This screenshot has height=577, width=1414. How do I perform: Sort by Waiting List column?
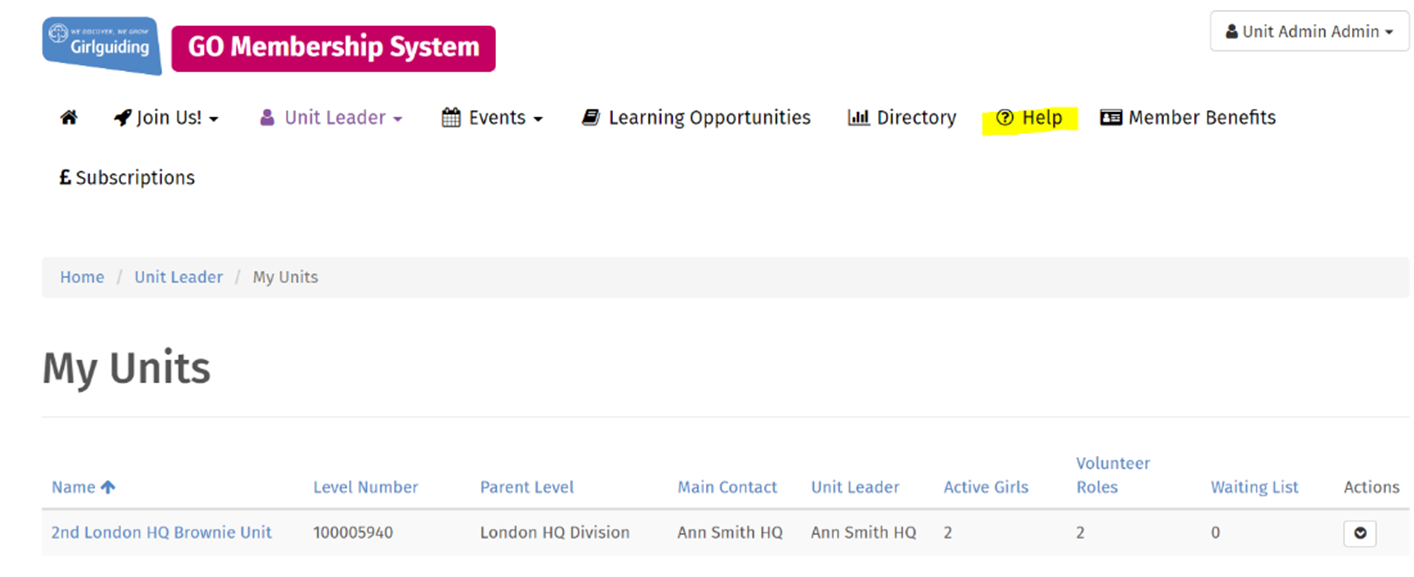pyautogui.click(x=1255, y=487)
